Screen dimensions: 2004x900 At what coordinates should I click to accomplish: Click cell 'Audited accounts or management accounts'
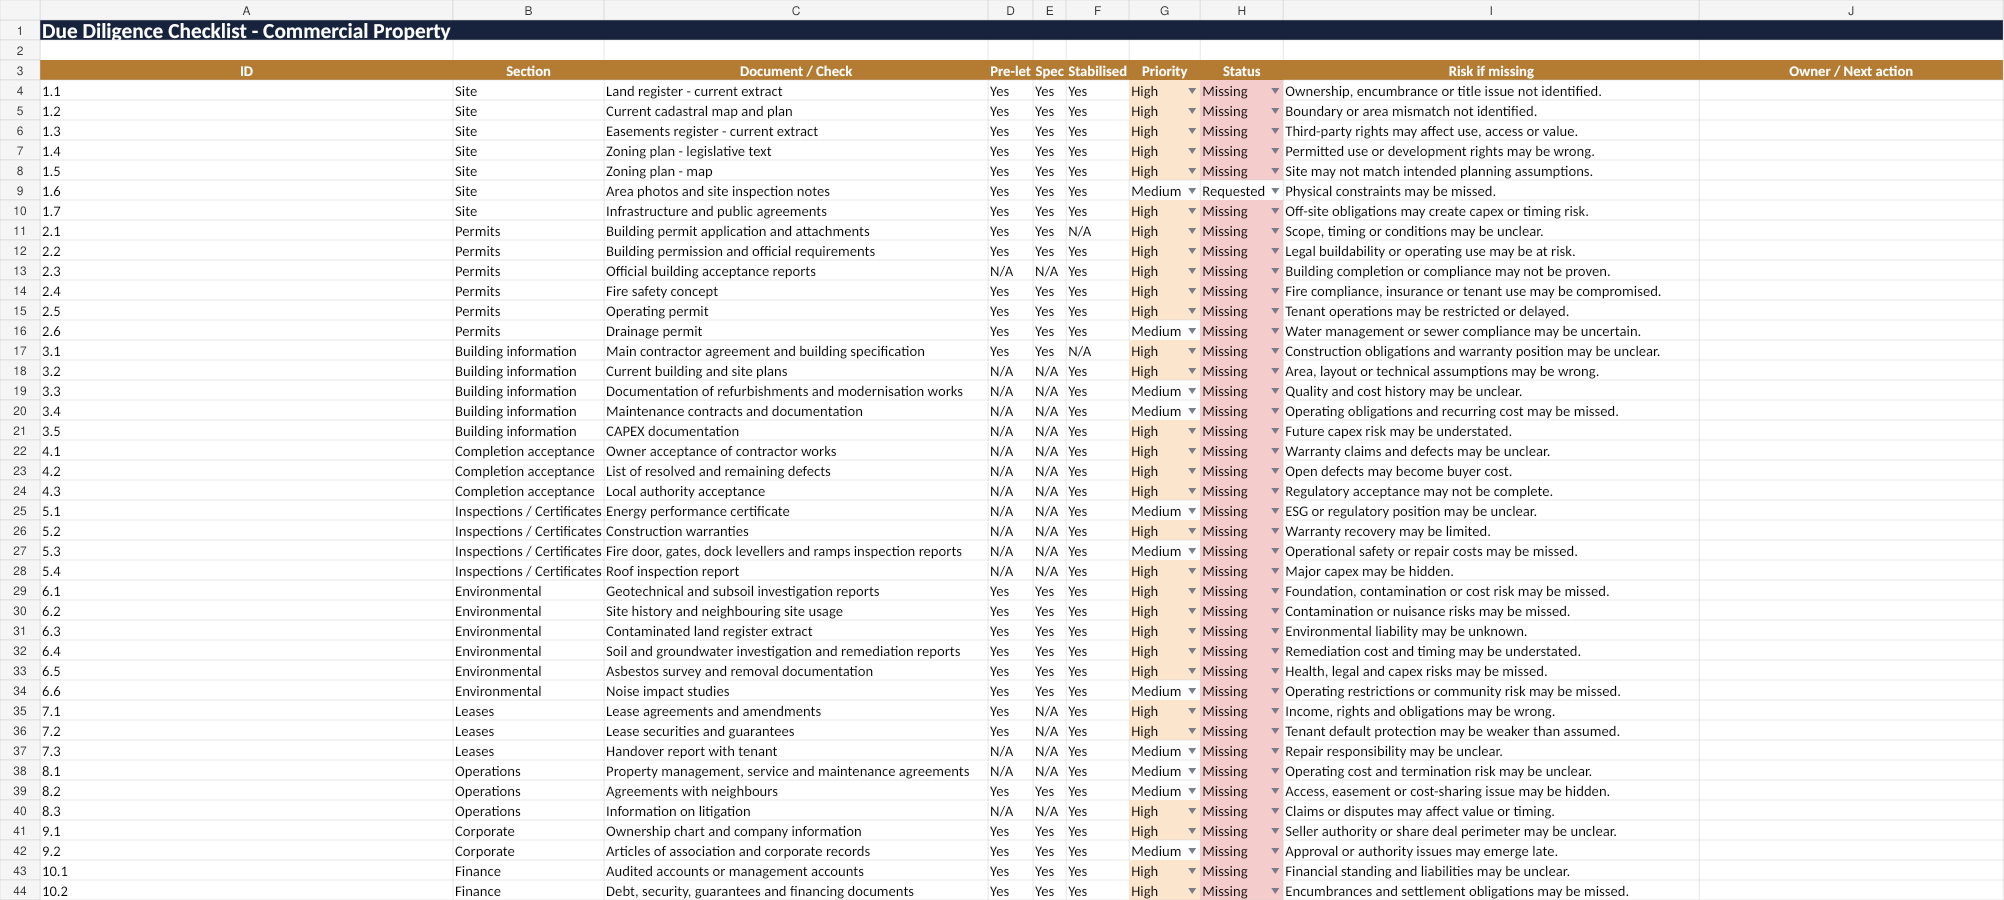click(x=796, y=871)
